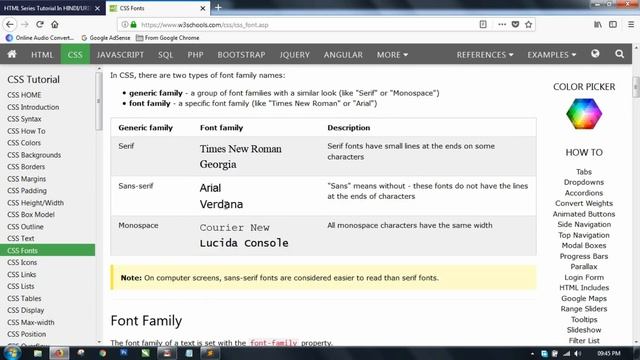Open the Login Form how-to link
Viewport: 640px width, 360px height.
pyautogui.click(x=584, y=278)
